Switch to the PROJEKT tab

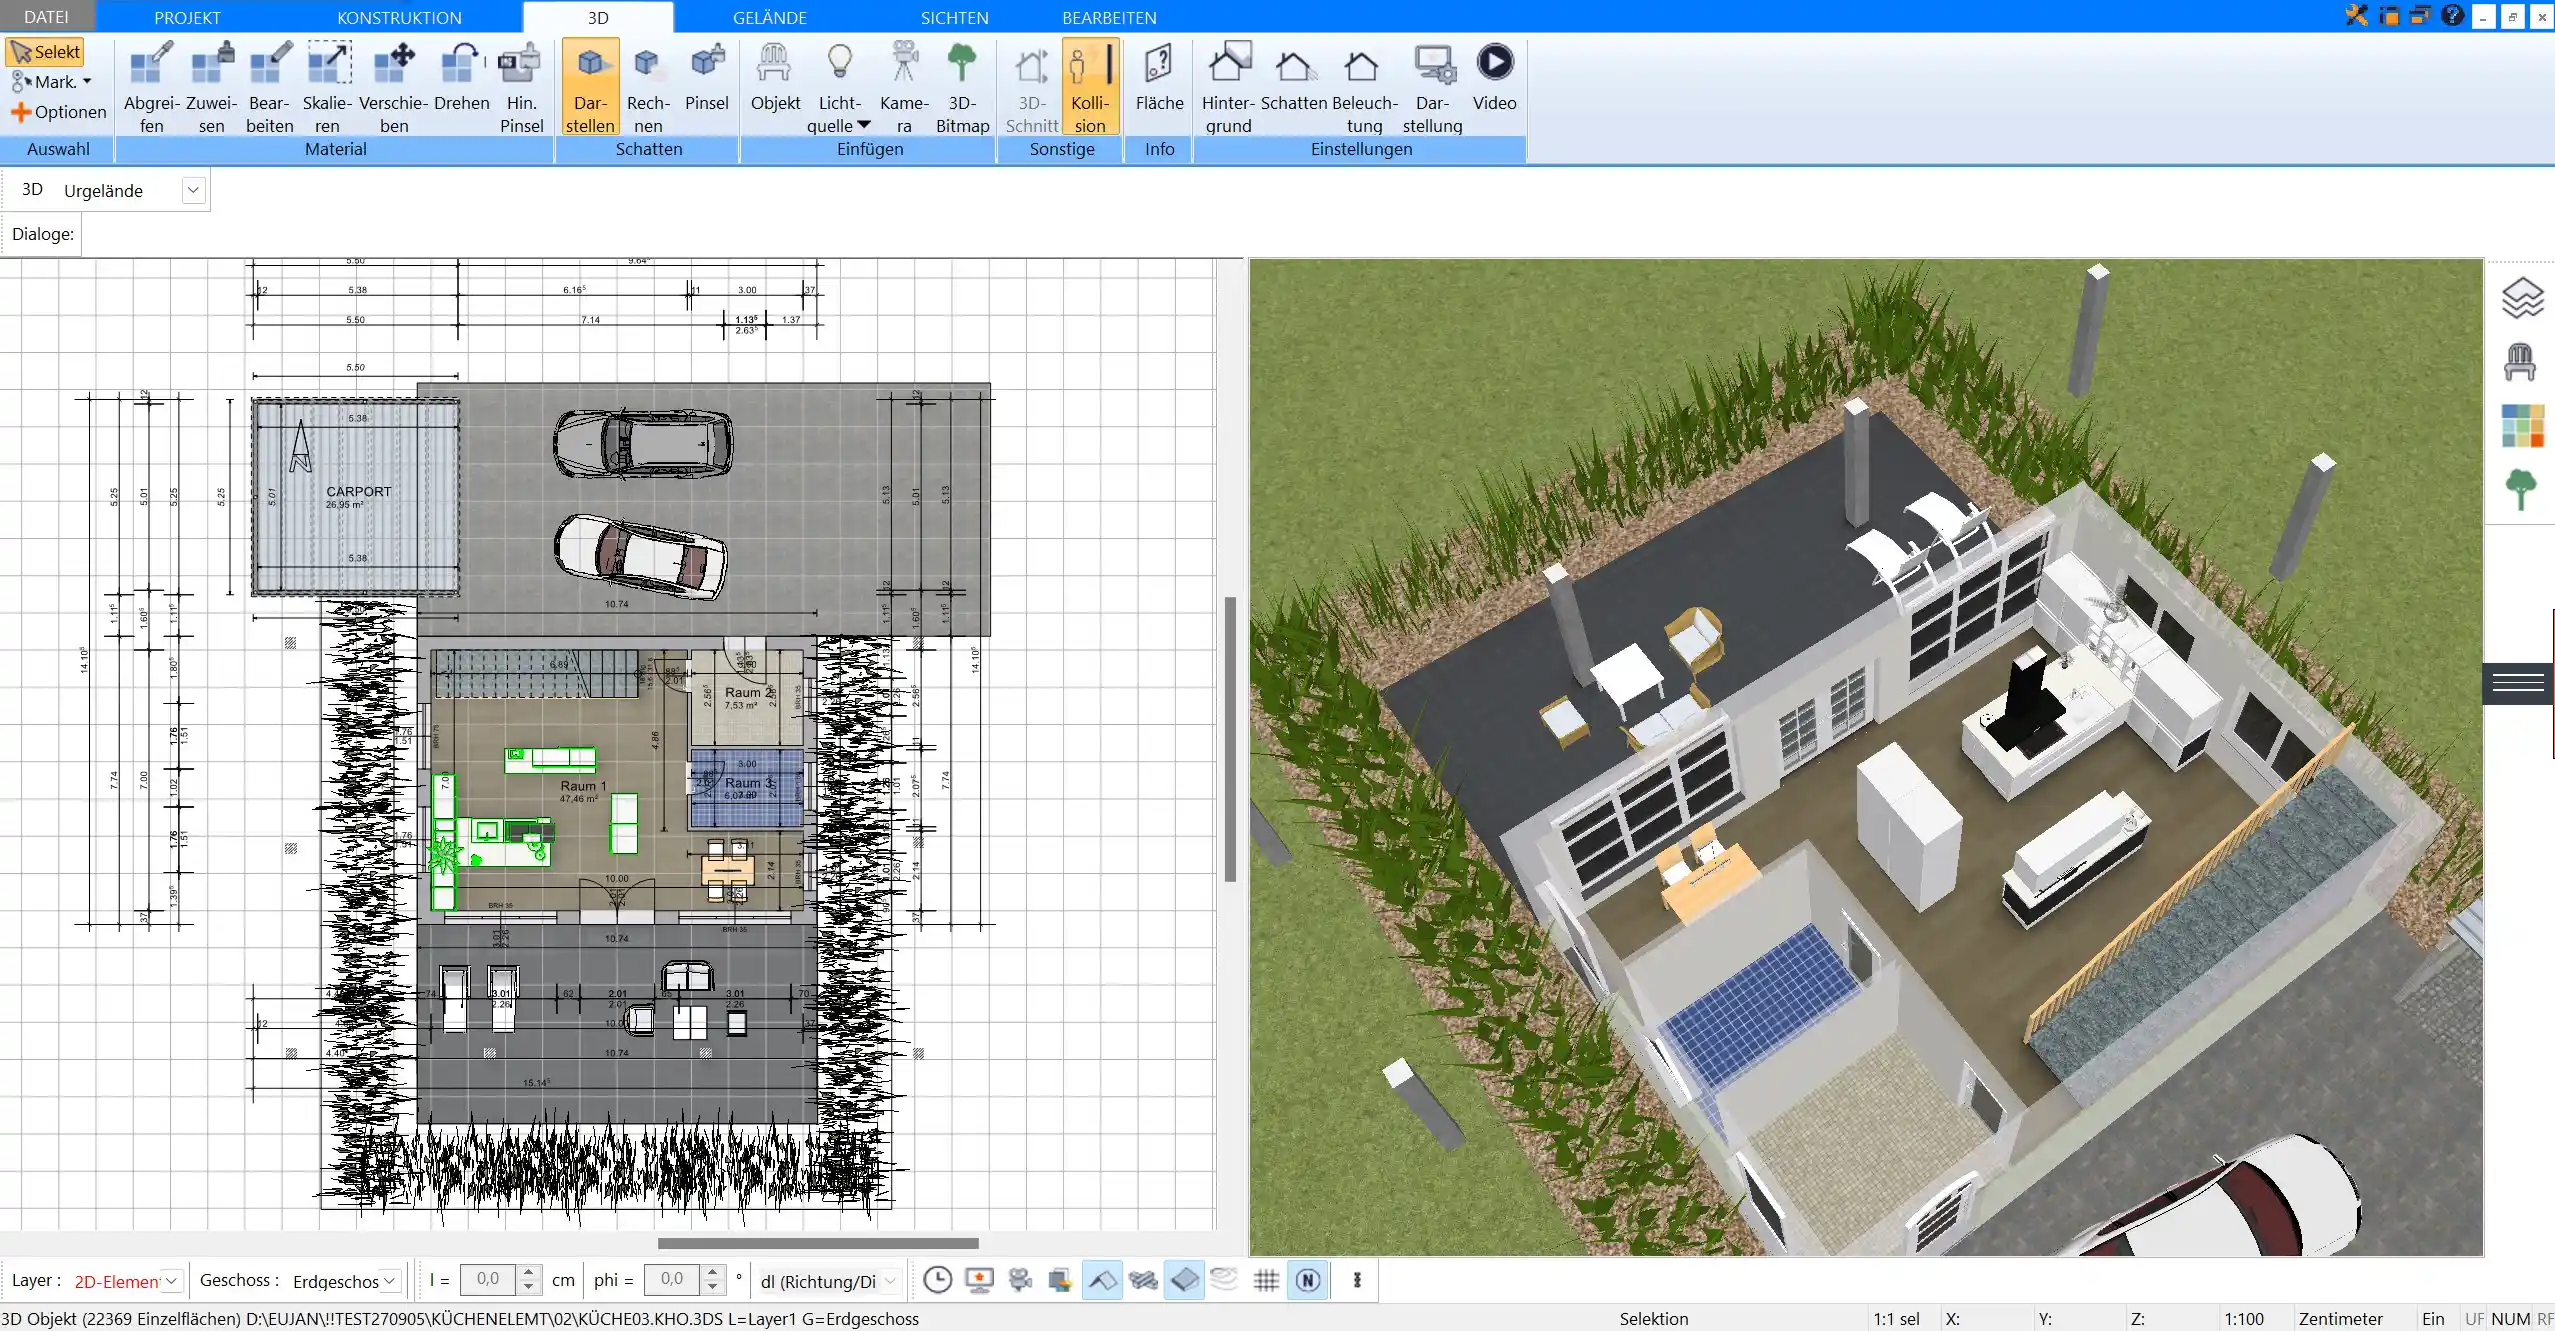coord(187,17)
